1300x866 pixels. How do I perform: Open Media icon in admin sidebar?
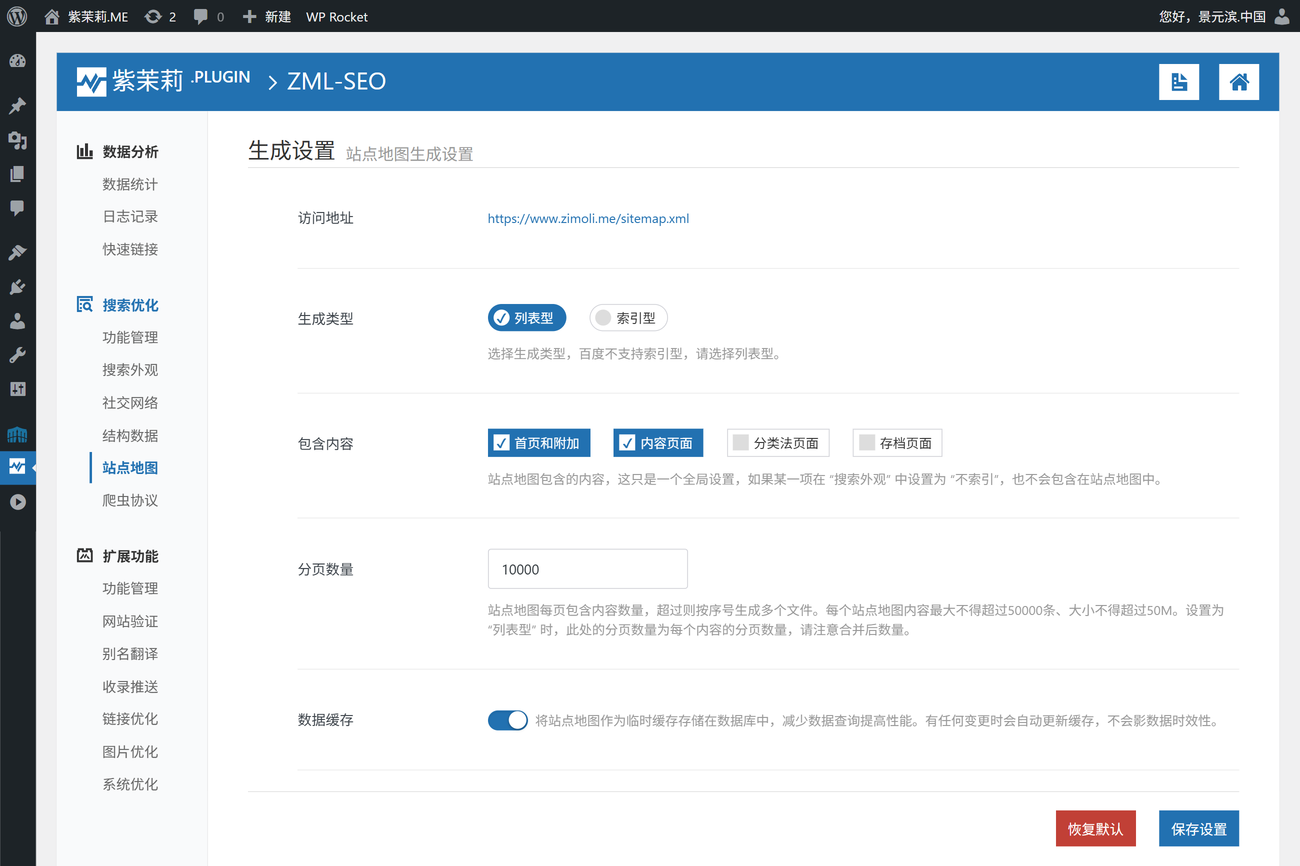17,140
